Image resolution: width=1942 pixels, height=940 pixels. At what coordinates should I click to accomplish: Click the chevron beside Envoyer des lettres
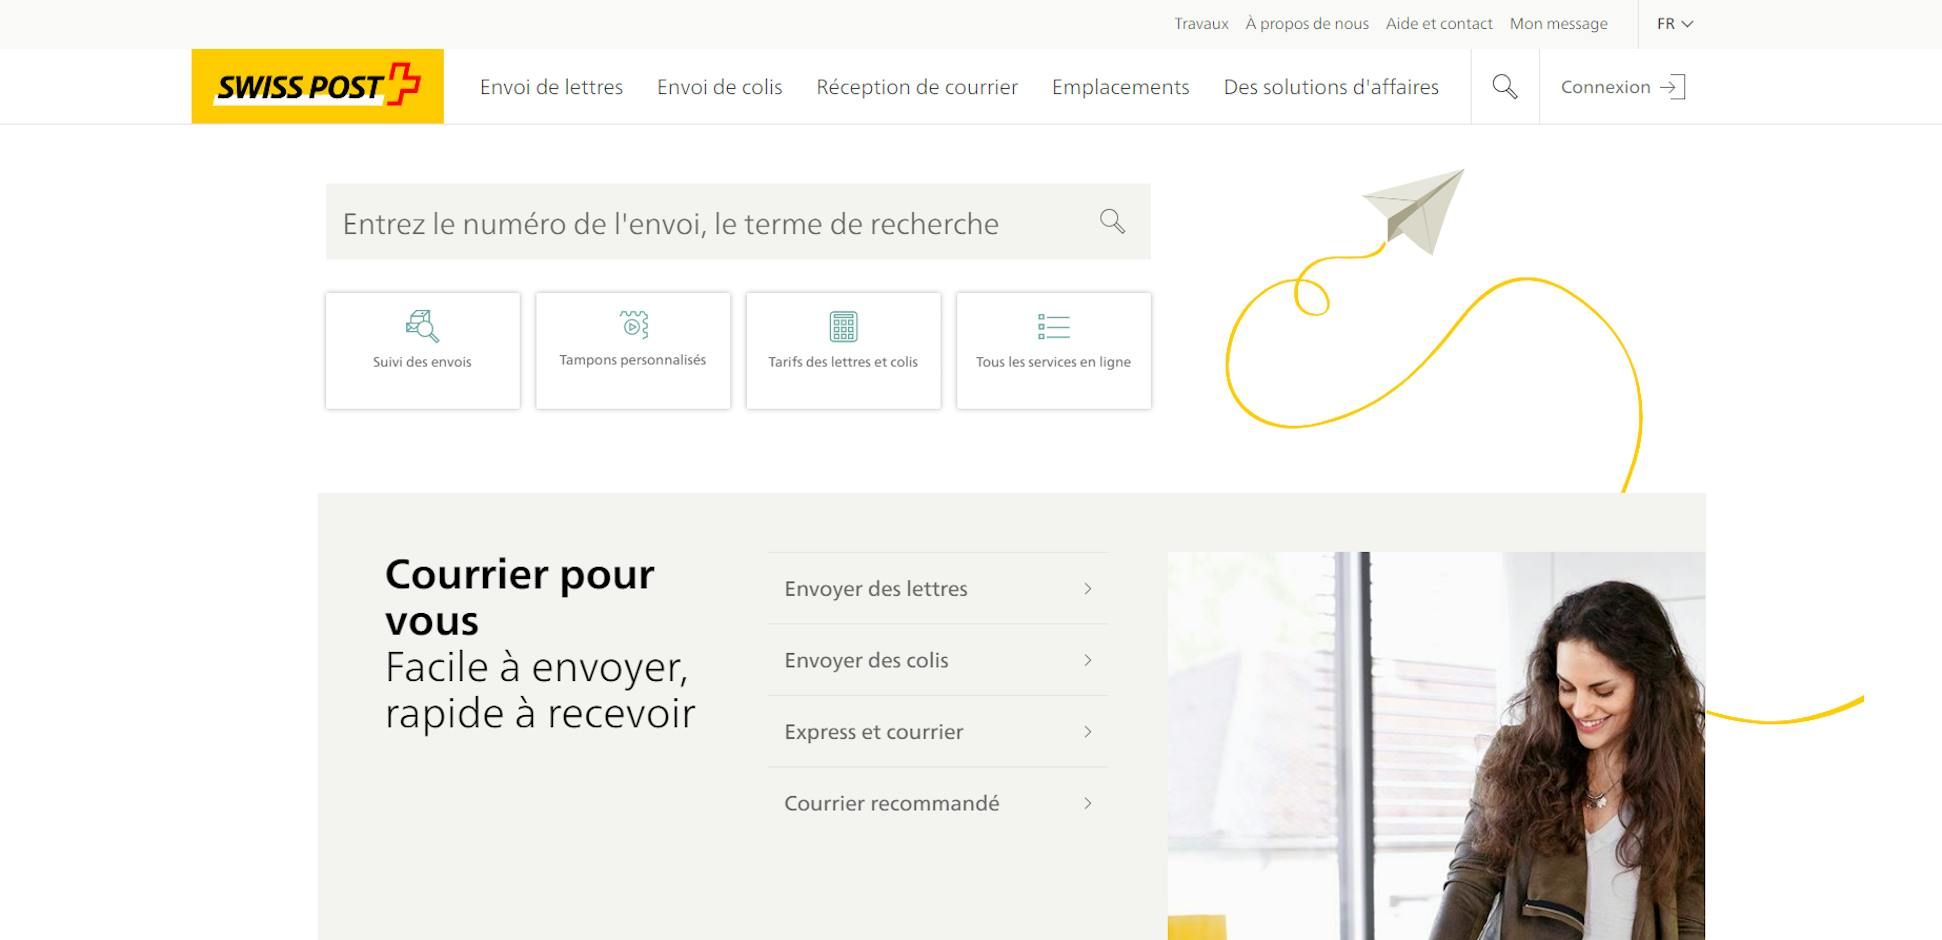click(x=1087, y=589)
